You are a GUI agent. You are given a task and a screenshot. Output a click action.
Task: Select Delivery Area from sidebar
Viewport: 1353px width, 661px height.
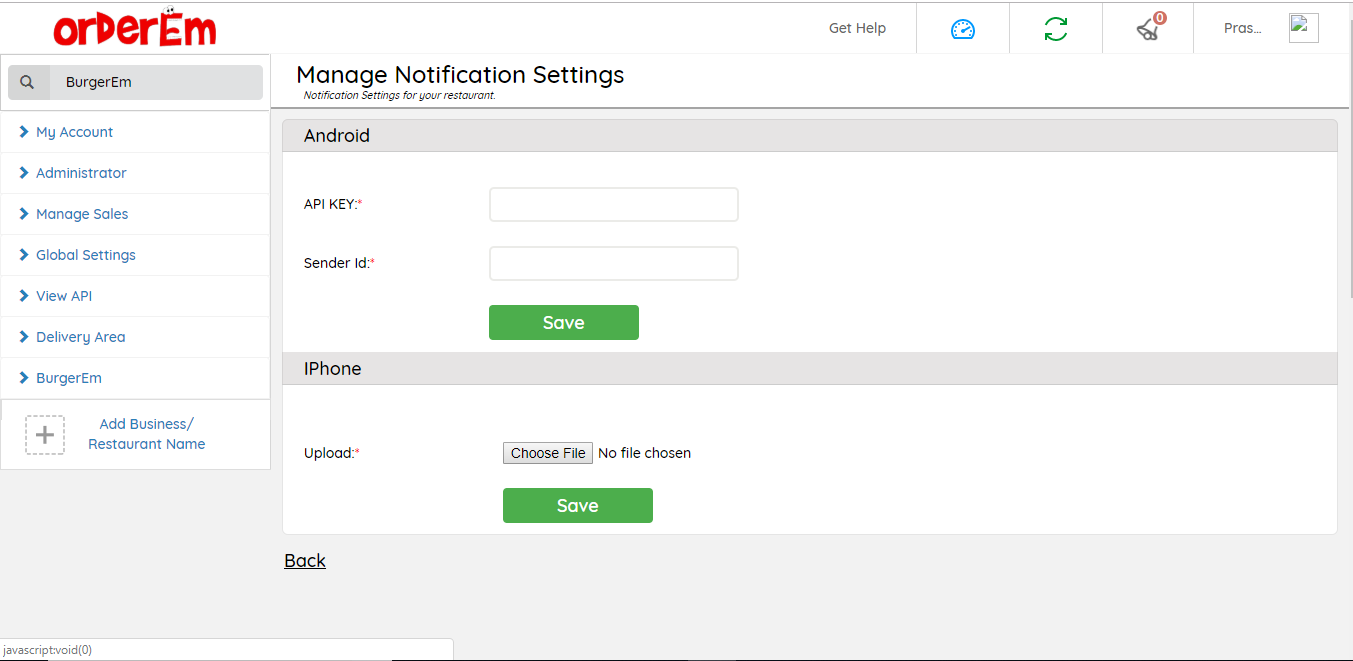[x=81, y=337]
